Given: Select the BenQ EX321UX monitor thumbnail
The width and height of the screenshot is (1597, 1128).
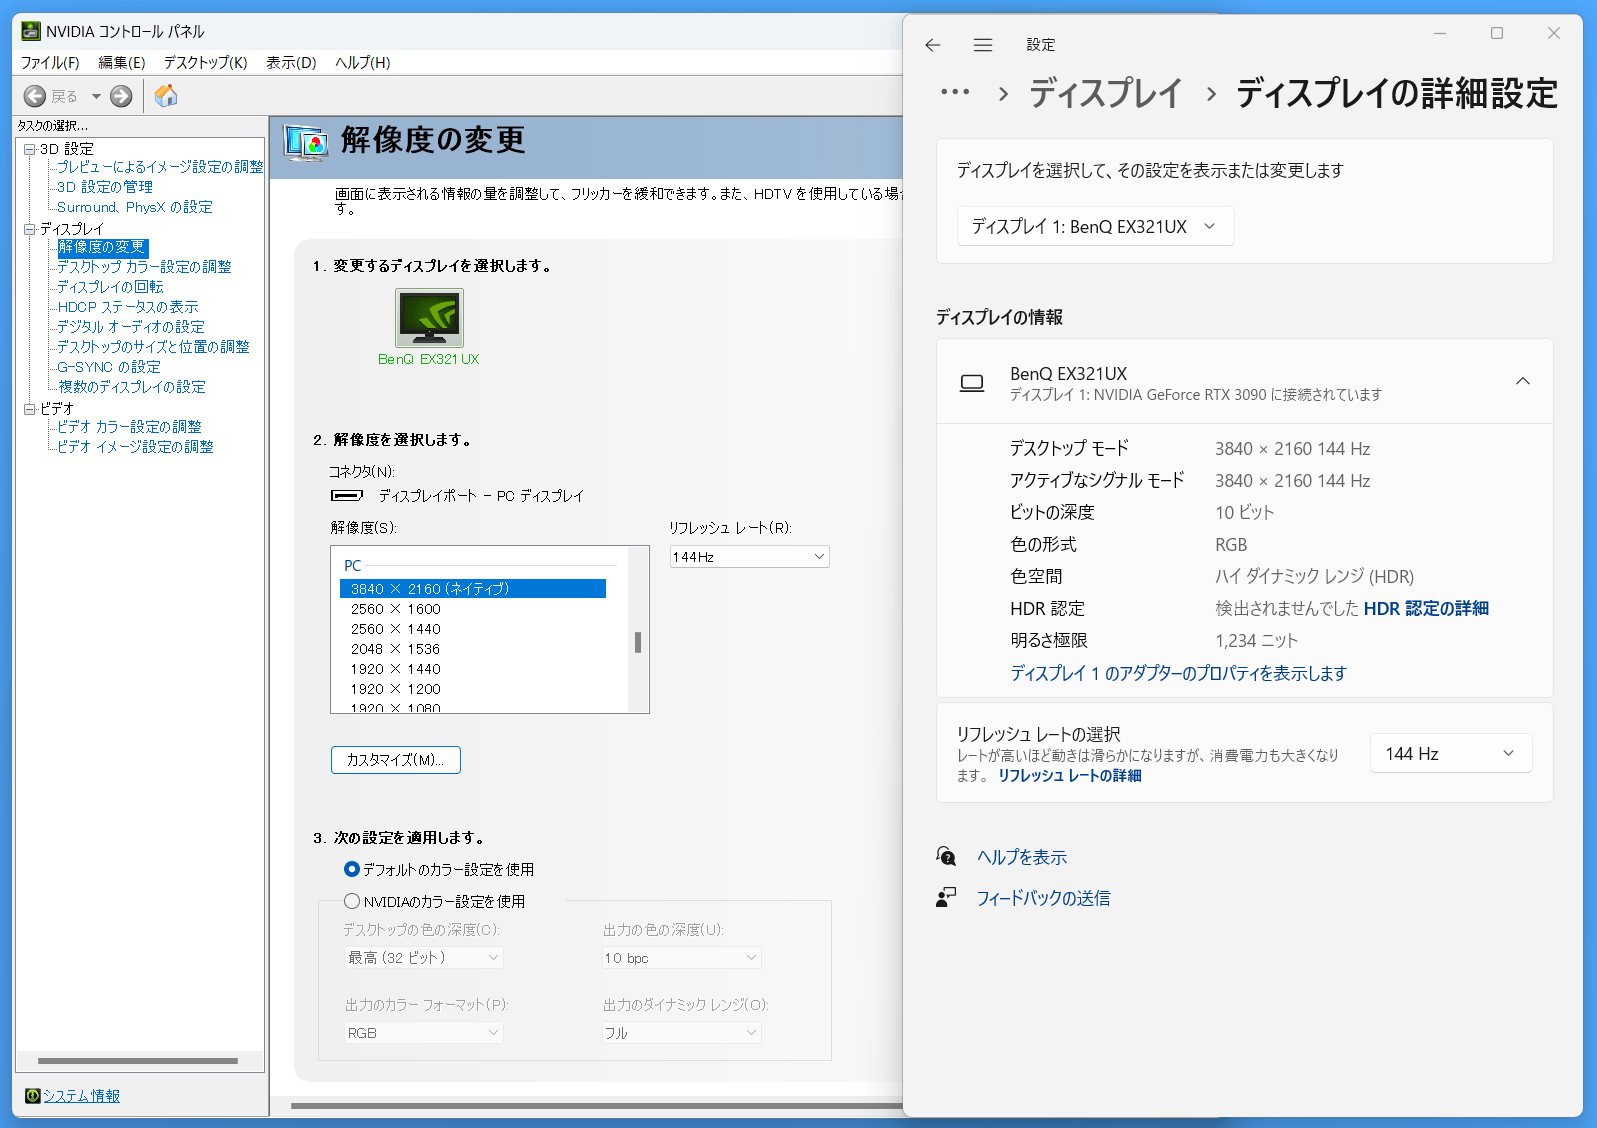Looking at the screenshot, I should coord(429,318).
